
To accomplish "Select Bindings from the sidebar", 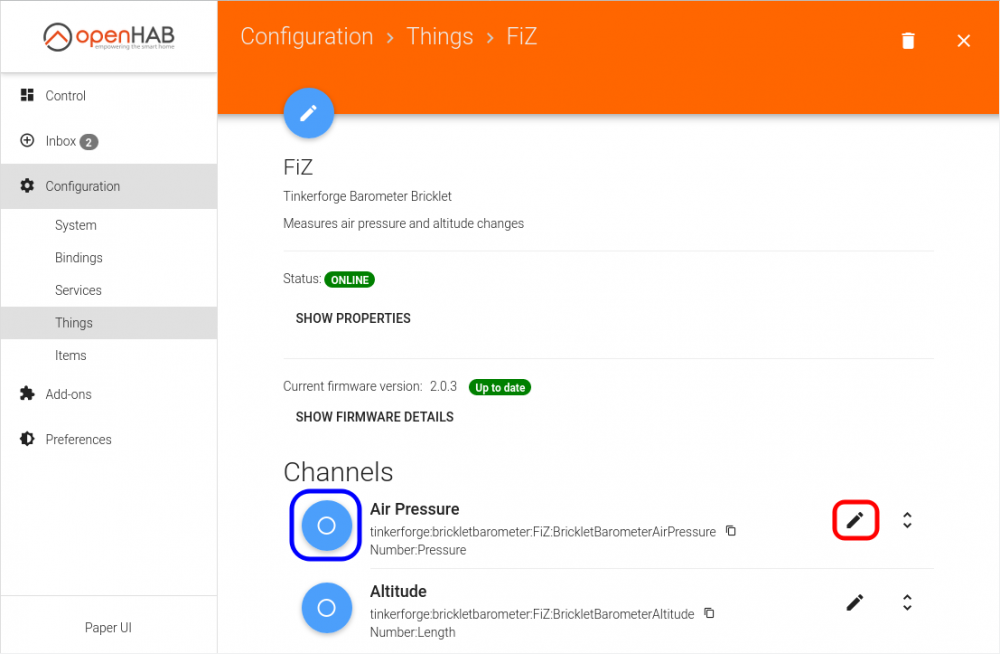I will point(78,257).
